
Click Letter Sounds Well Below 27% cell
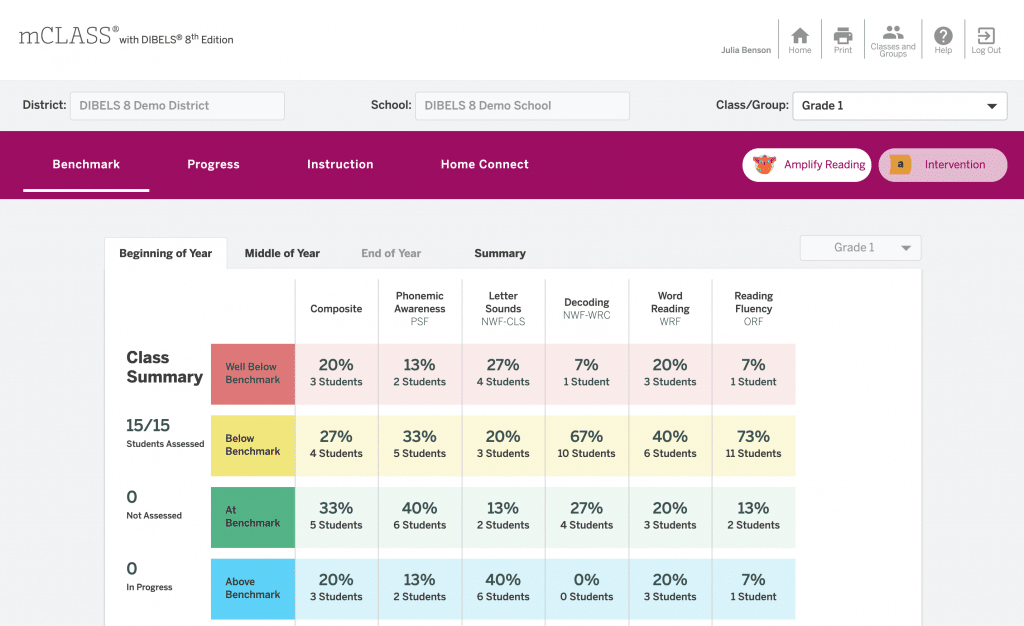[x=503, y=374]
